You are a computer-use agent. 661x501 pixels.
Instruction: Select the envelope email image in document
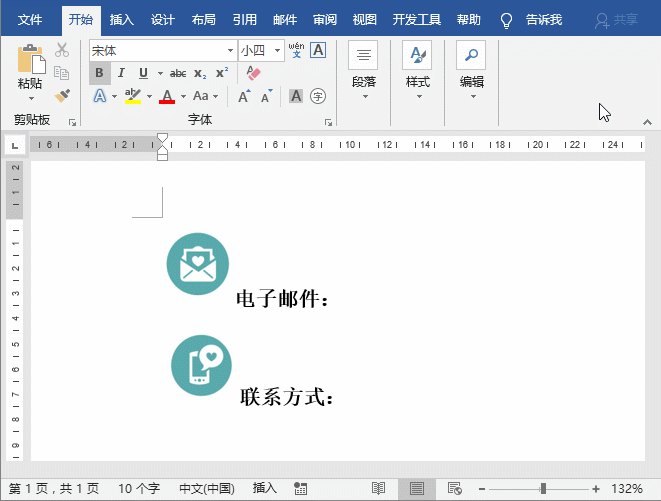198,264
